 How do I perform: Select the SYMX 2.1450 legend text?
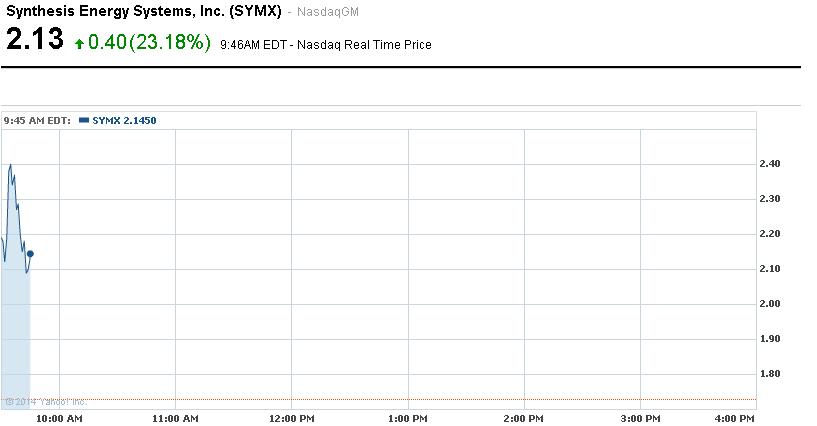click(124, 121)
